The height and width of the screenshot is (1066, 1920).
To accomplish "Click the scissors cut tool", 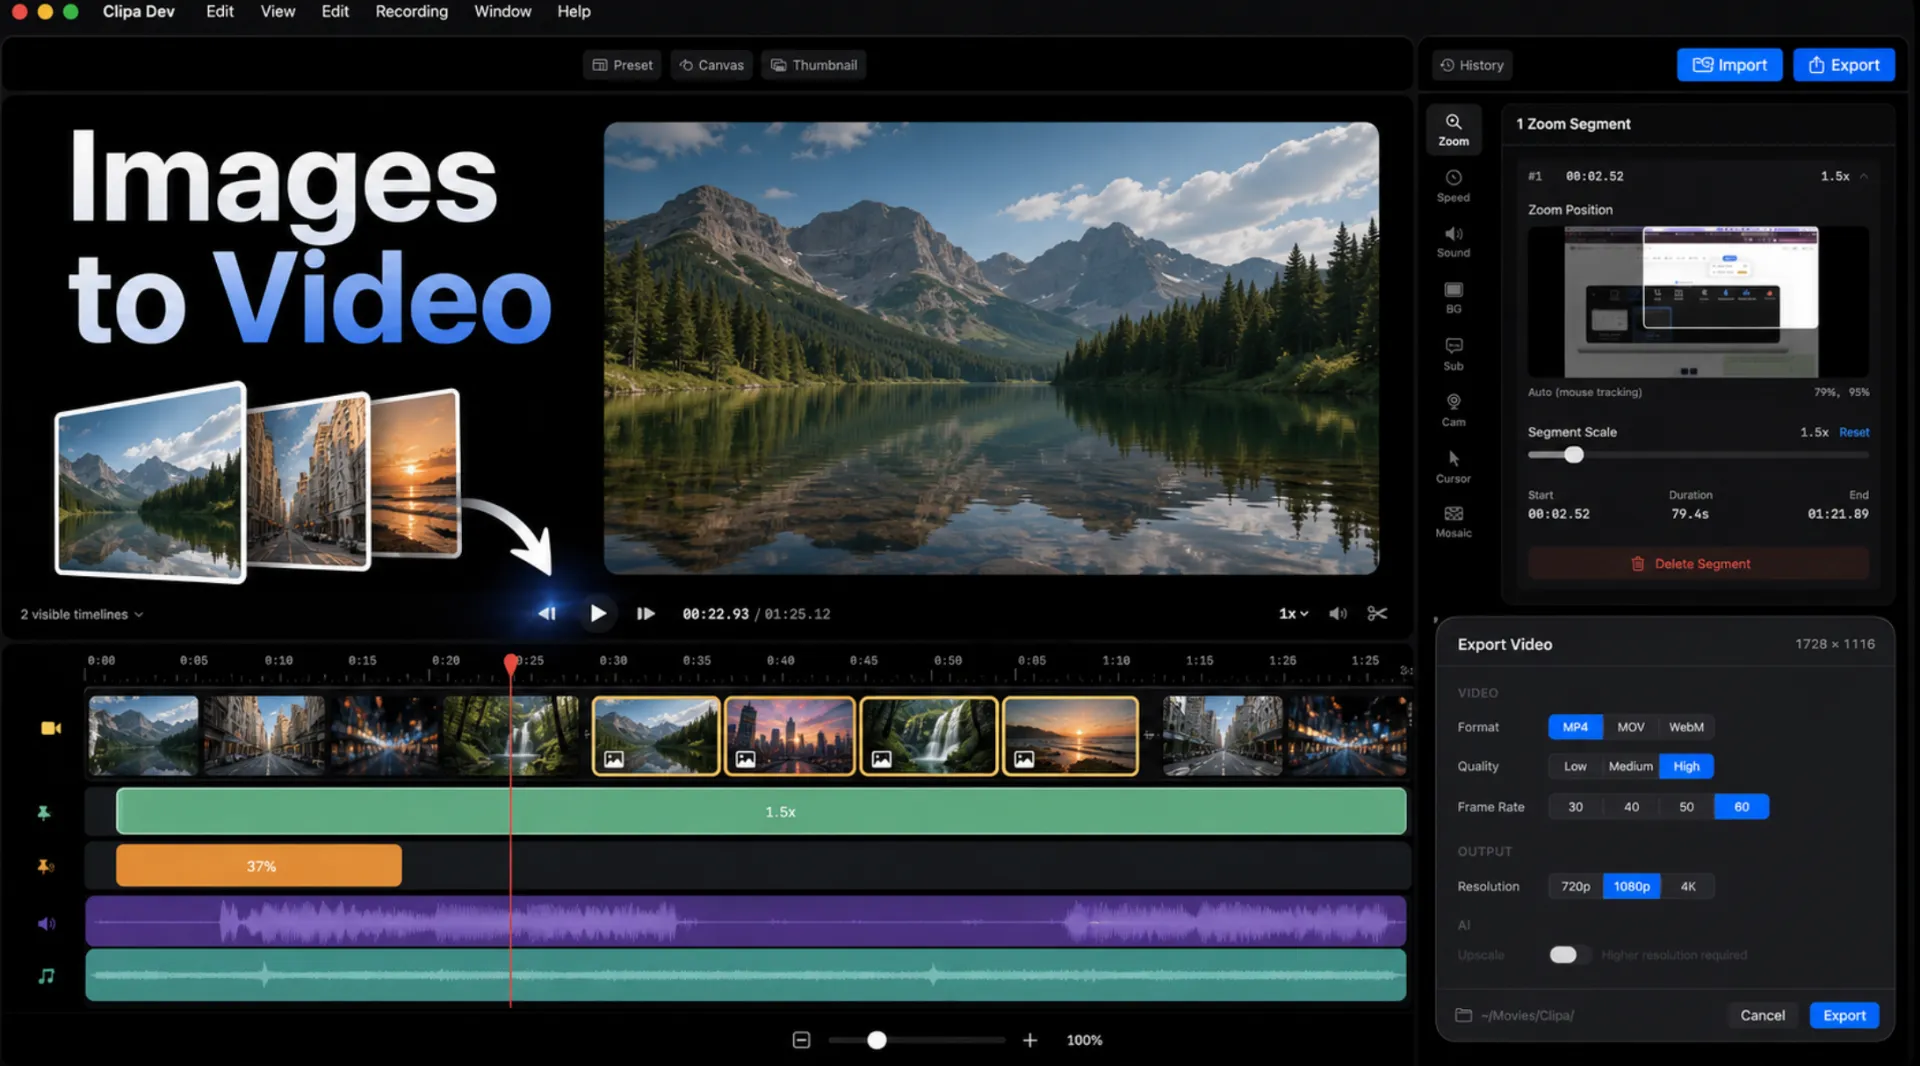I will tap(1377, 613).
